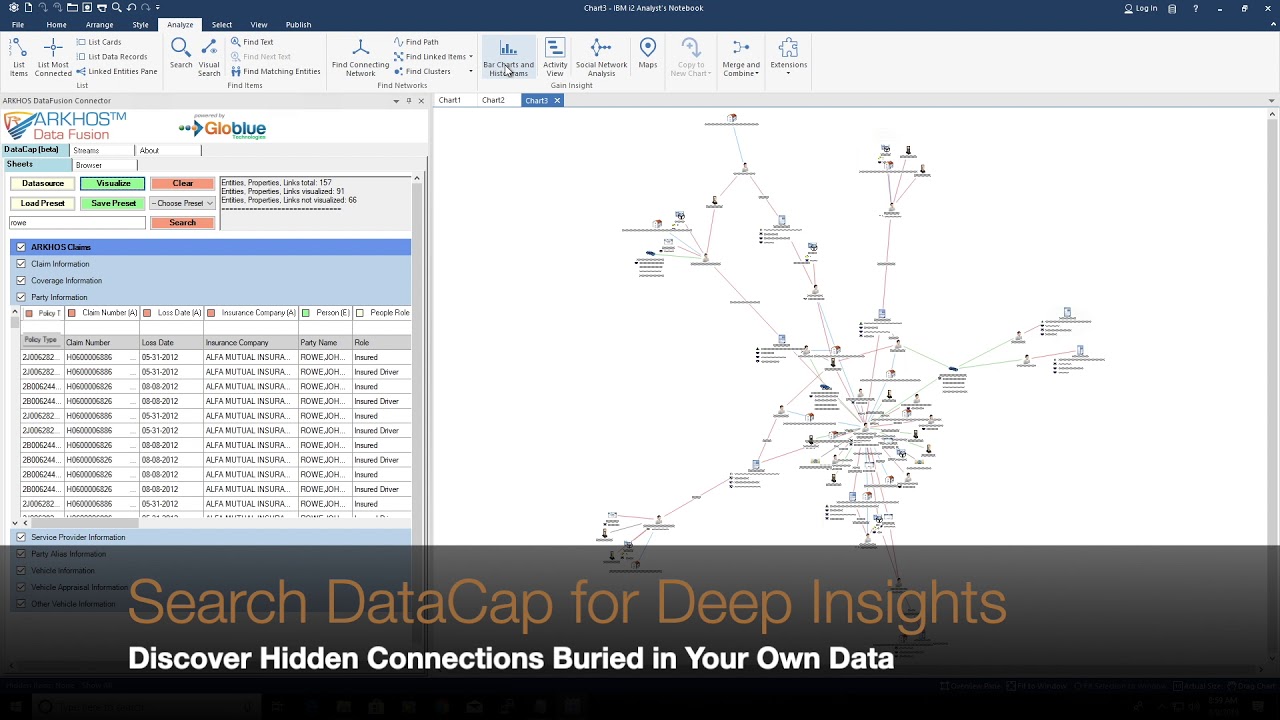Toggle Person (E) column checkbox
The width and height of the screenshot is (1280, 720).
(306, 313)
